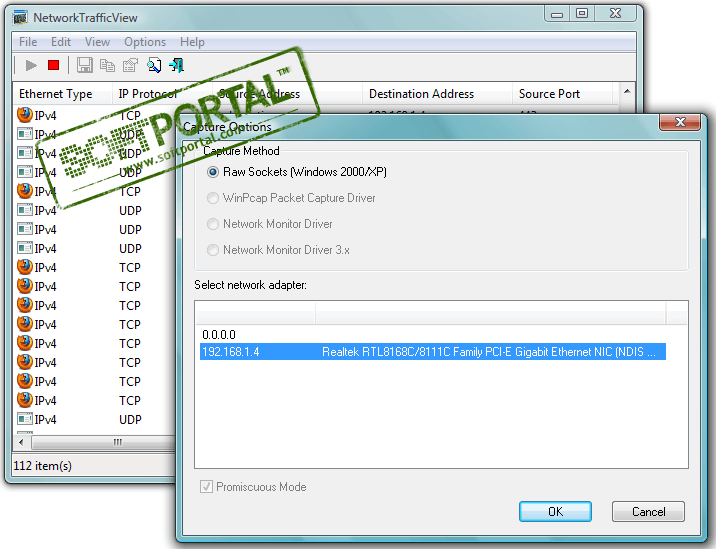
Task: Select Network Monitor Driver 3.x radio button
Action: pos(213,250)
